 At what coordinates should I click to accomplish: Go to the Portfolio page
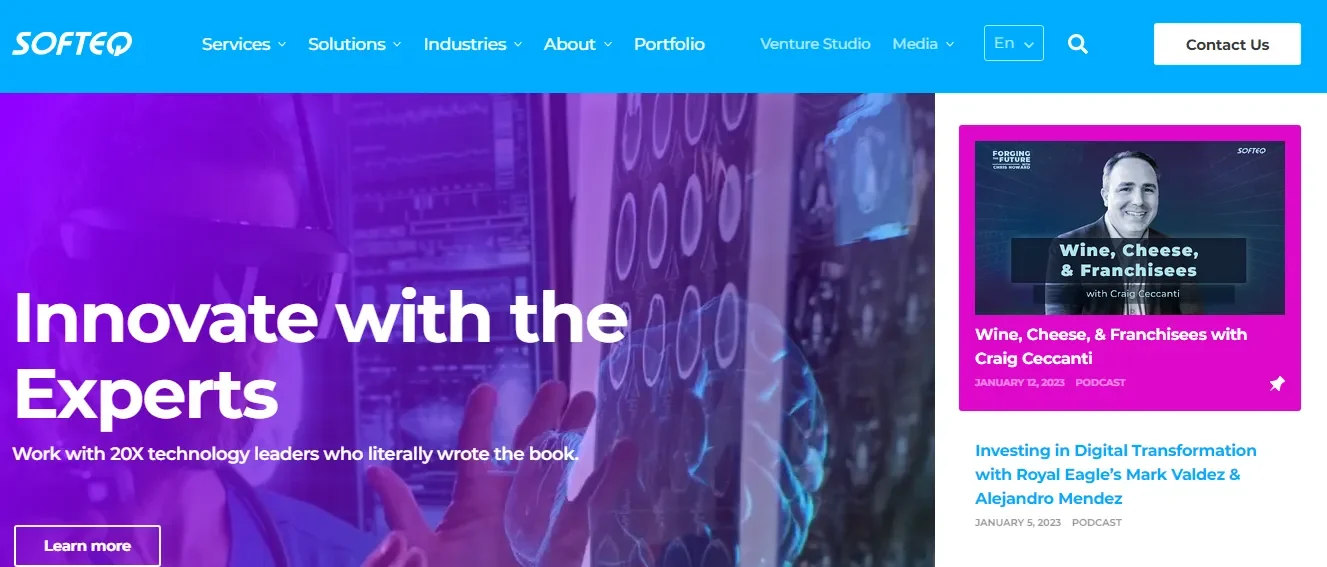click(x=669, y=44)
